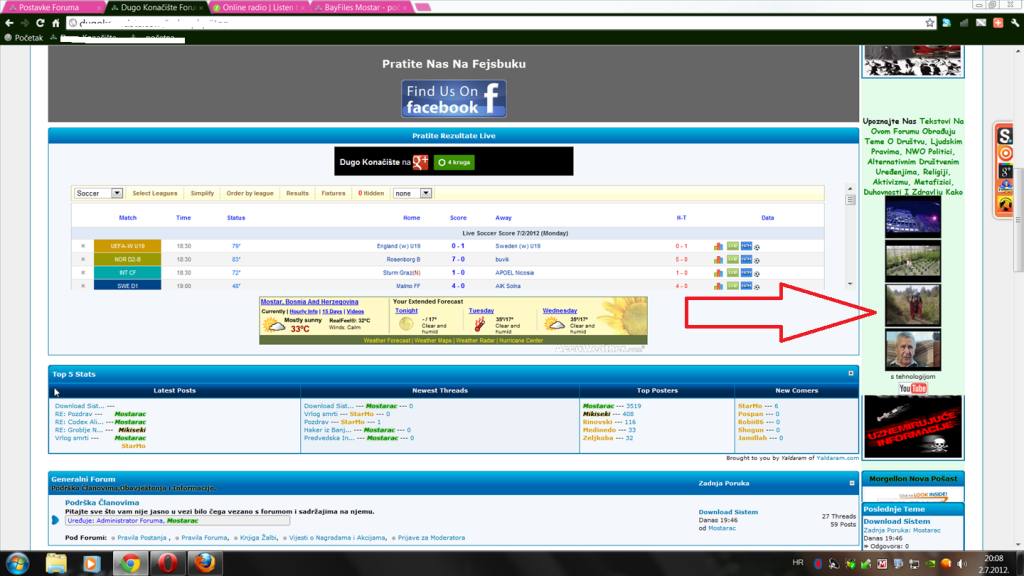Viewport: 1024px width, 576px height.
Task: Open the 'none' dropdown in livescore bar
Action: [412, 193]
